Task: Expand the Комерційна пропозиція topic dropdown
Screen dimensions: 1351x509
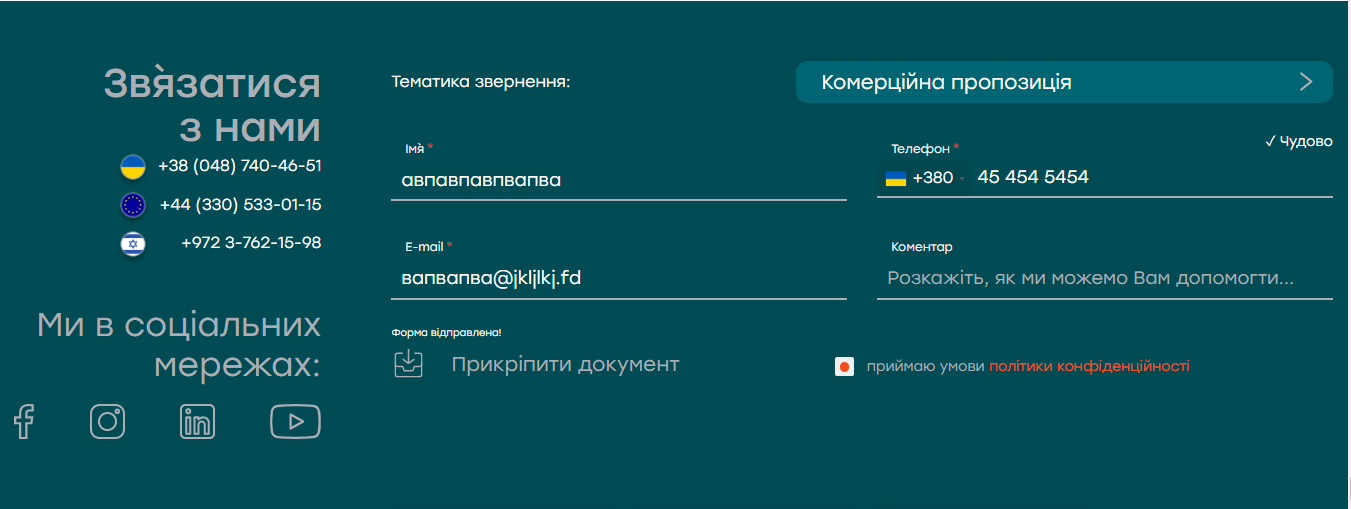Action: click(x=1064, y=82)
